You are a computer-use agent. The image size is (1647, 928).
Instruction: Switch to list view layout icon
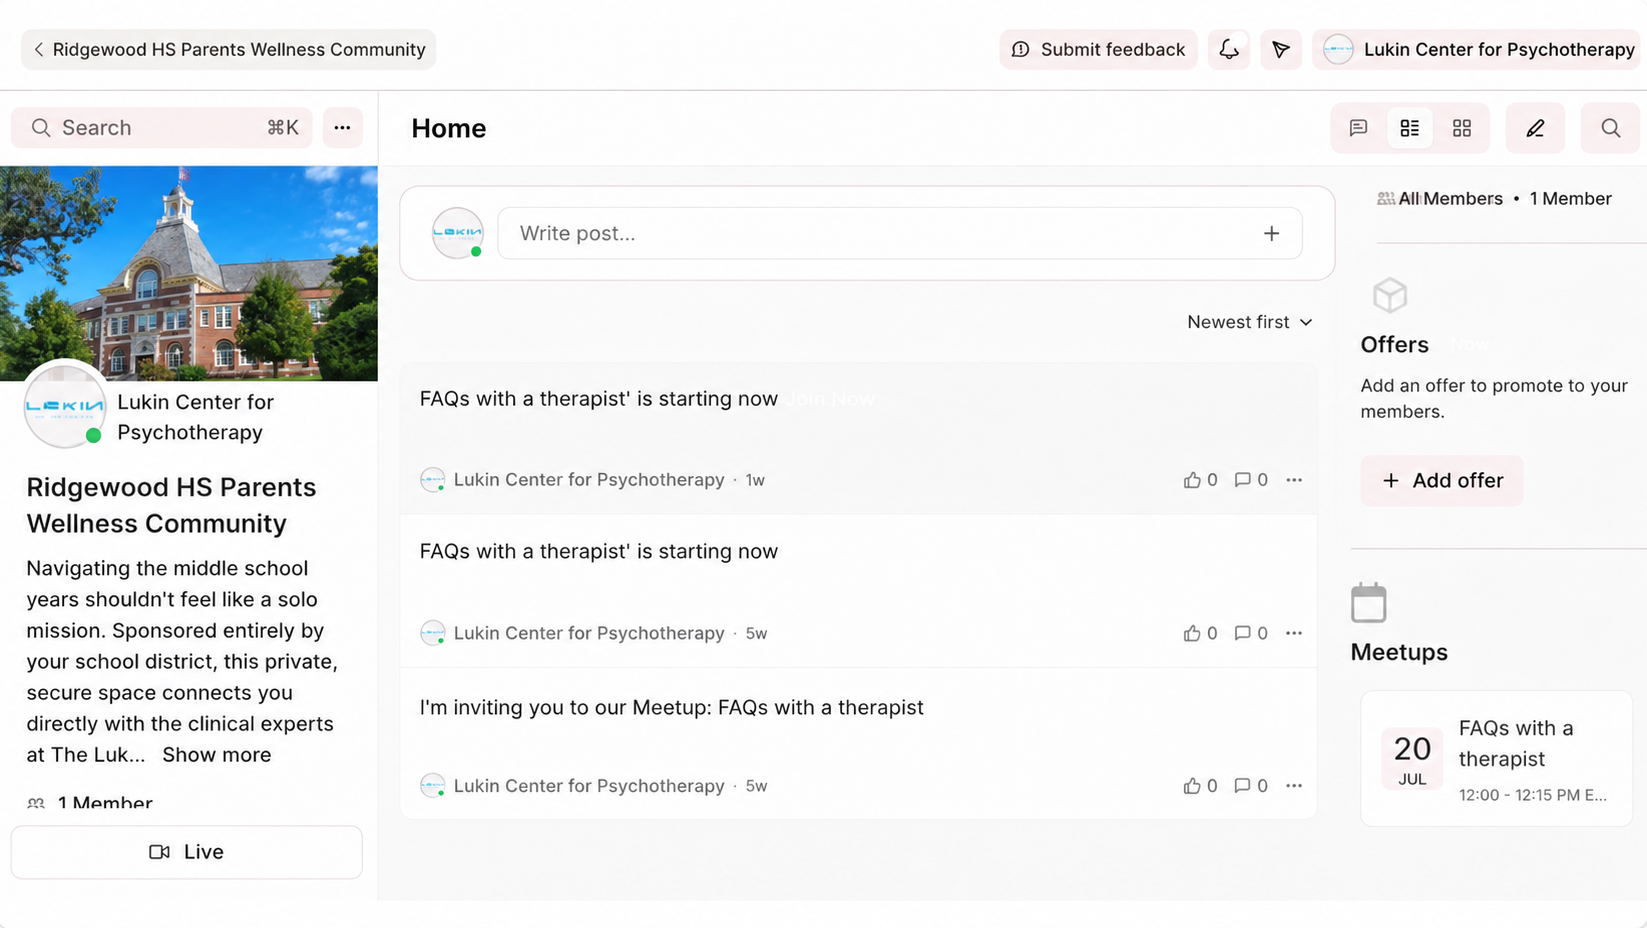1410,128
